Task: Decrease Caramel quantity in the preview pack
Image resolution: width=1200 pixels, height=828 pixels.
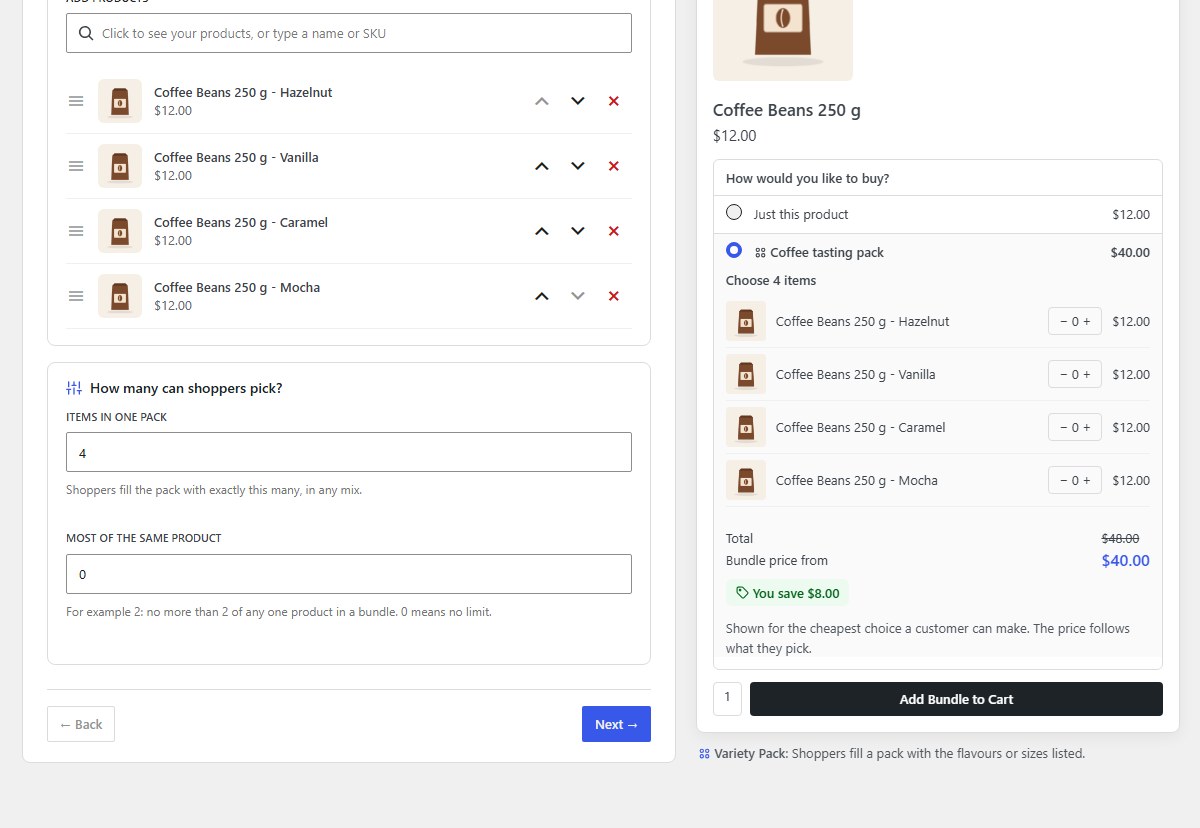Action: pos(1062,428)
